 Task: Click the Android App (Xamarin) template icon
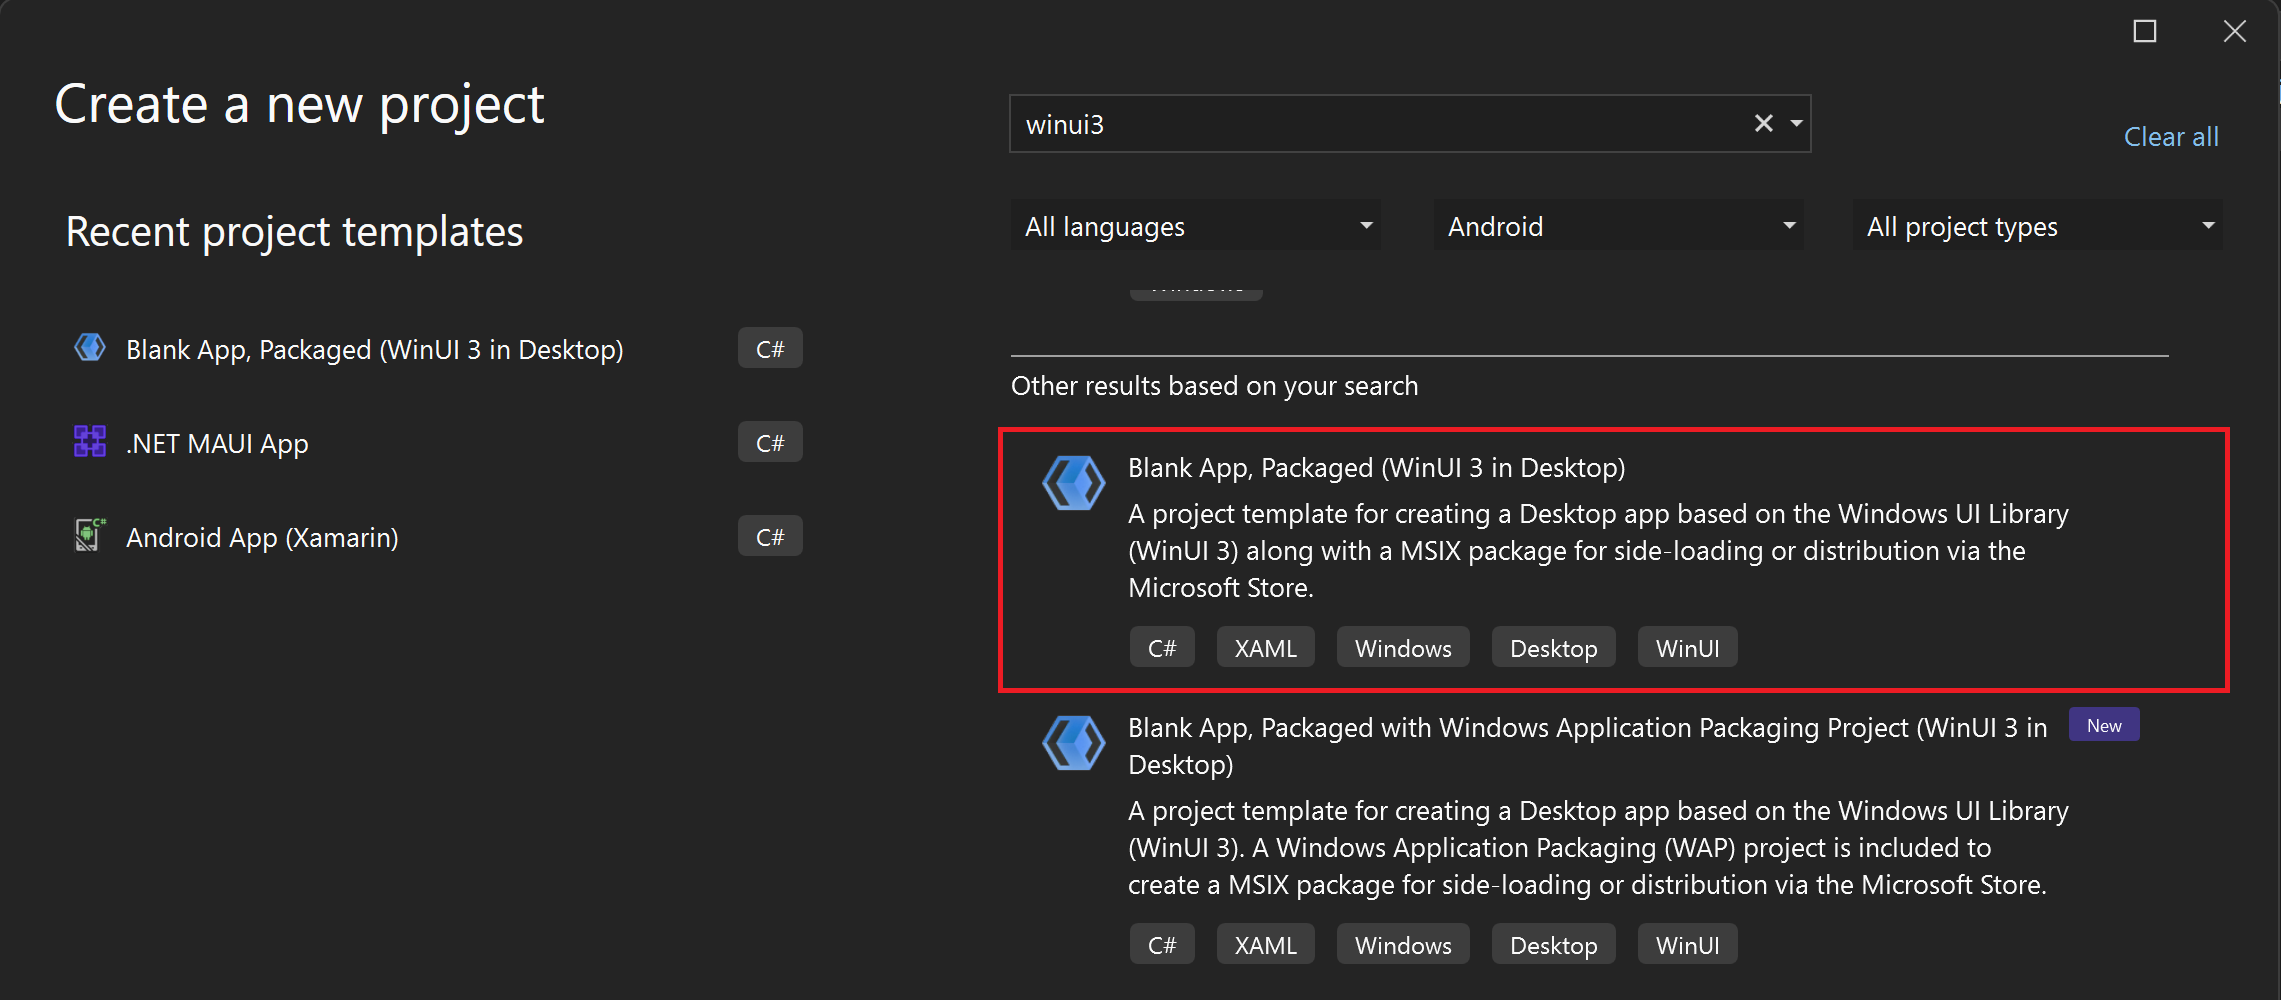(x=90, y=535)
